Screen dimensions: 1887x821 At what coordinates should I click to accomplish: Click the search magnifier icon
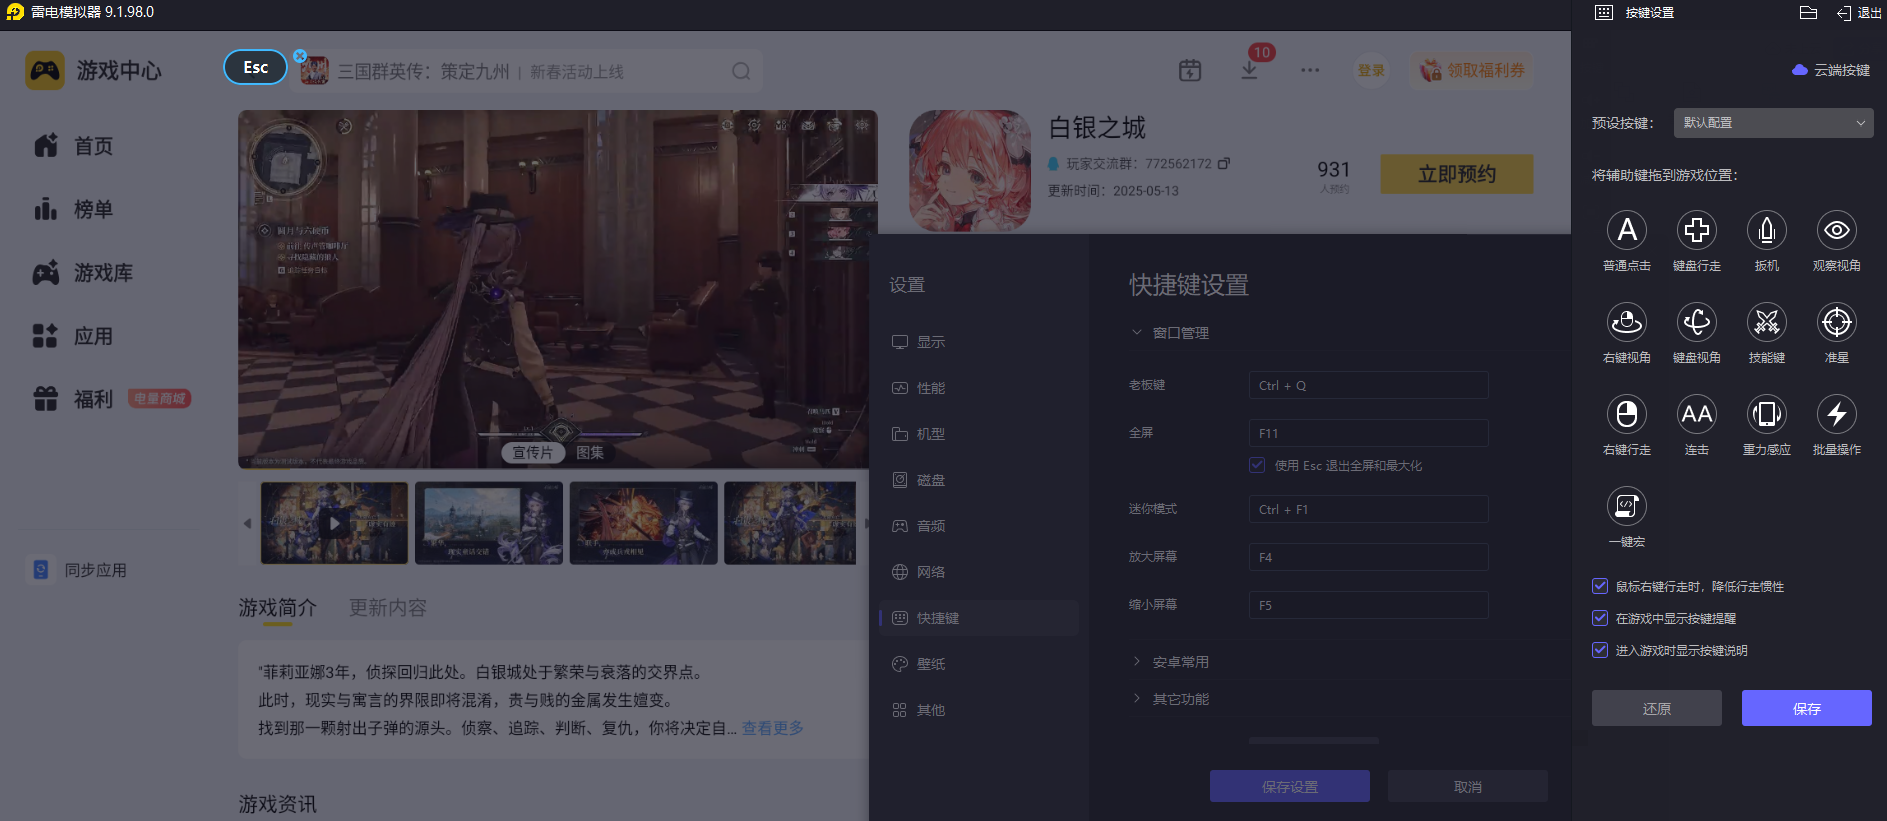[741, 71]
